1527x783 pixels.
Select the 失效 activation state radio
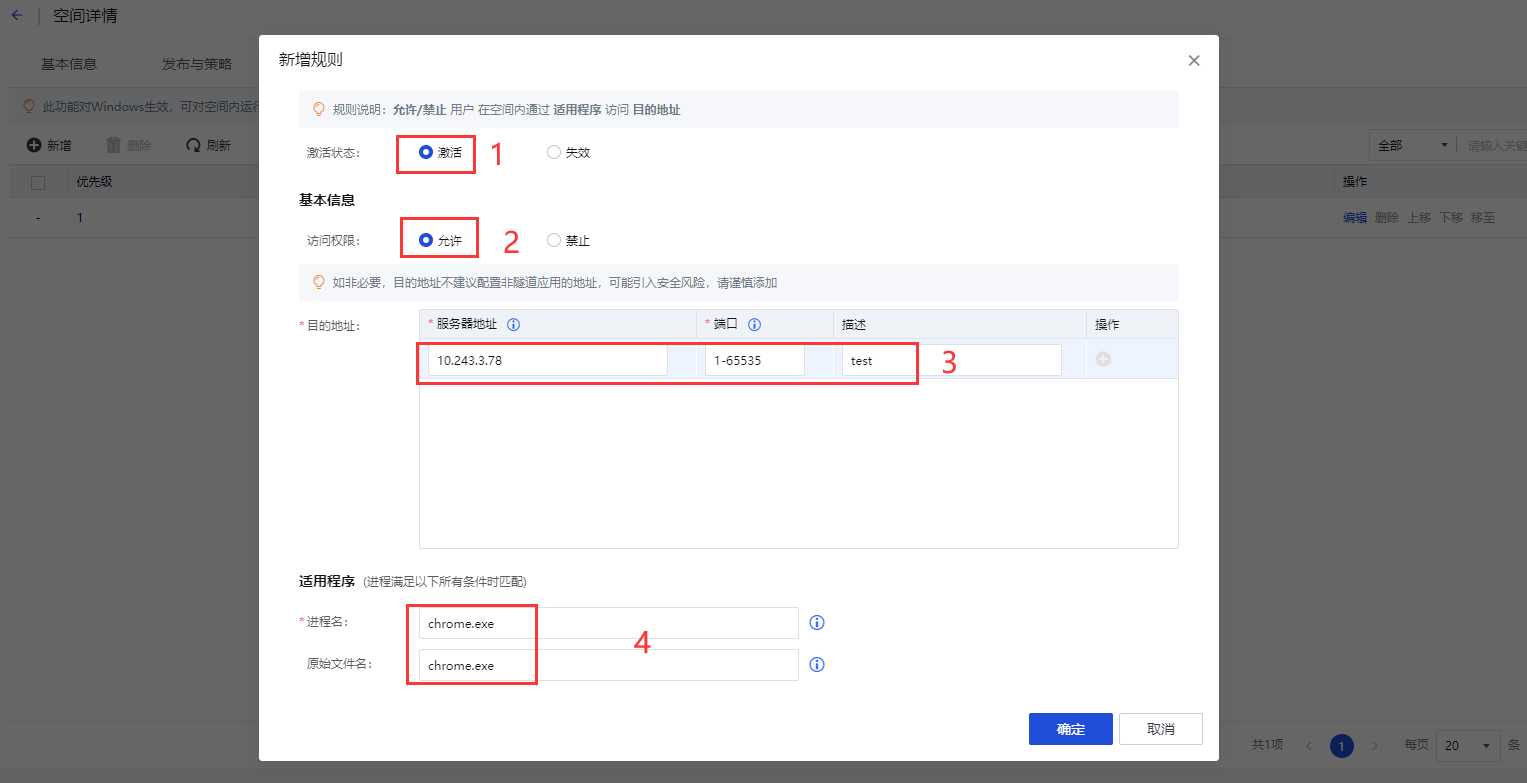[554, 153]
